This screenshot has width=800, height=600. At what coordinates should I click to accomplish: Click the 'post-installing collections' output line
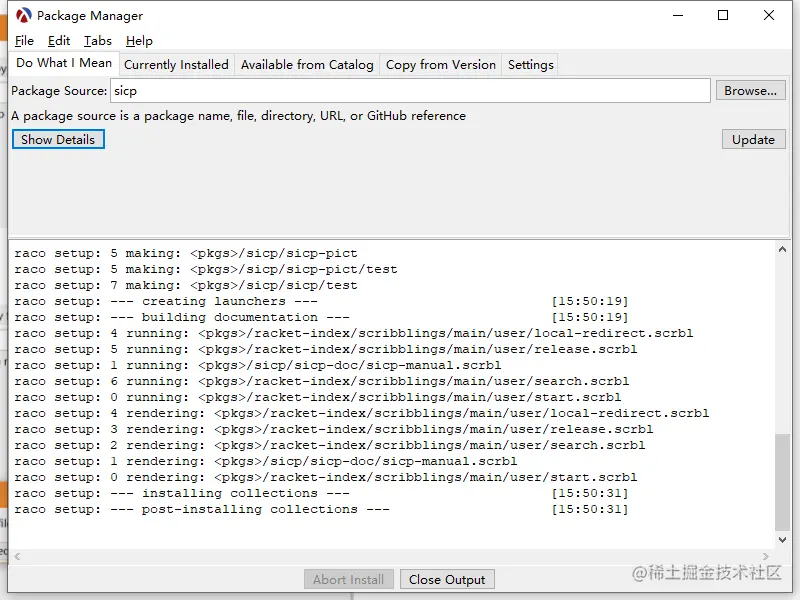321,509
